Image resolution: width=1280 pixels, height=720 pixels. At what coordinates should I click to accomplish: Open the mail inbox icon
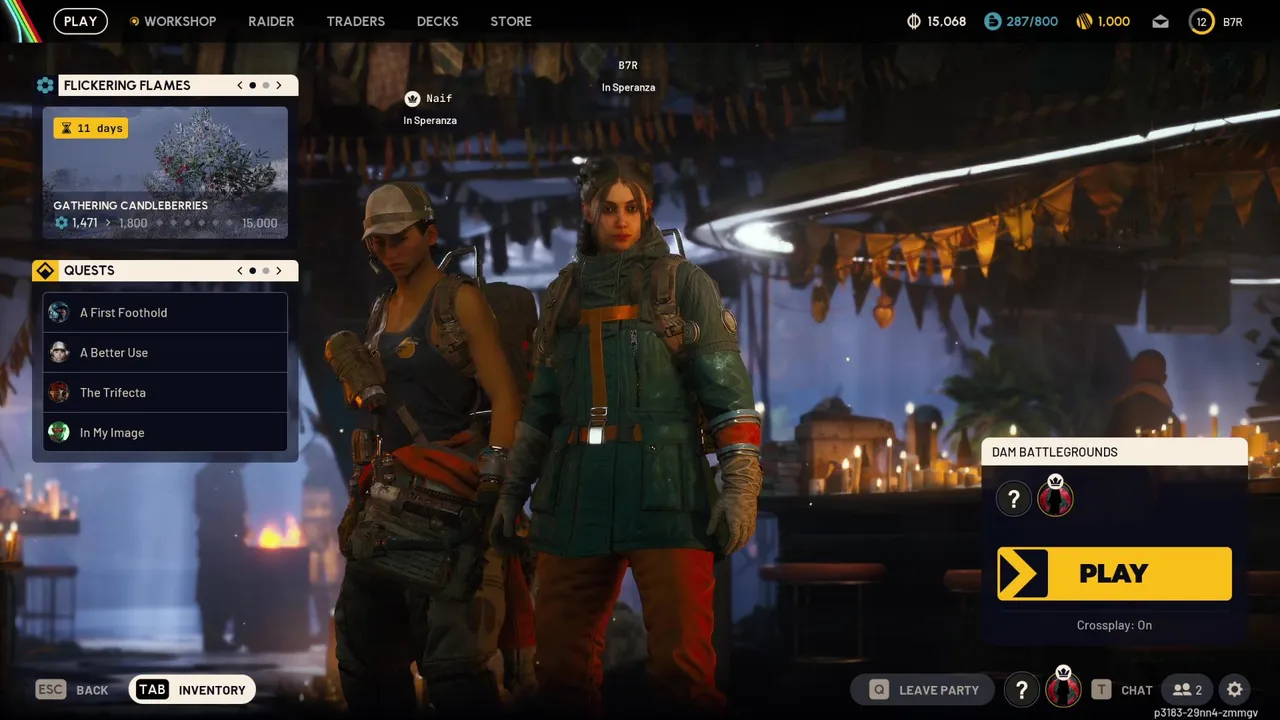pos(1160,21)
